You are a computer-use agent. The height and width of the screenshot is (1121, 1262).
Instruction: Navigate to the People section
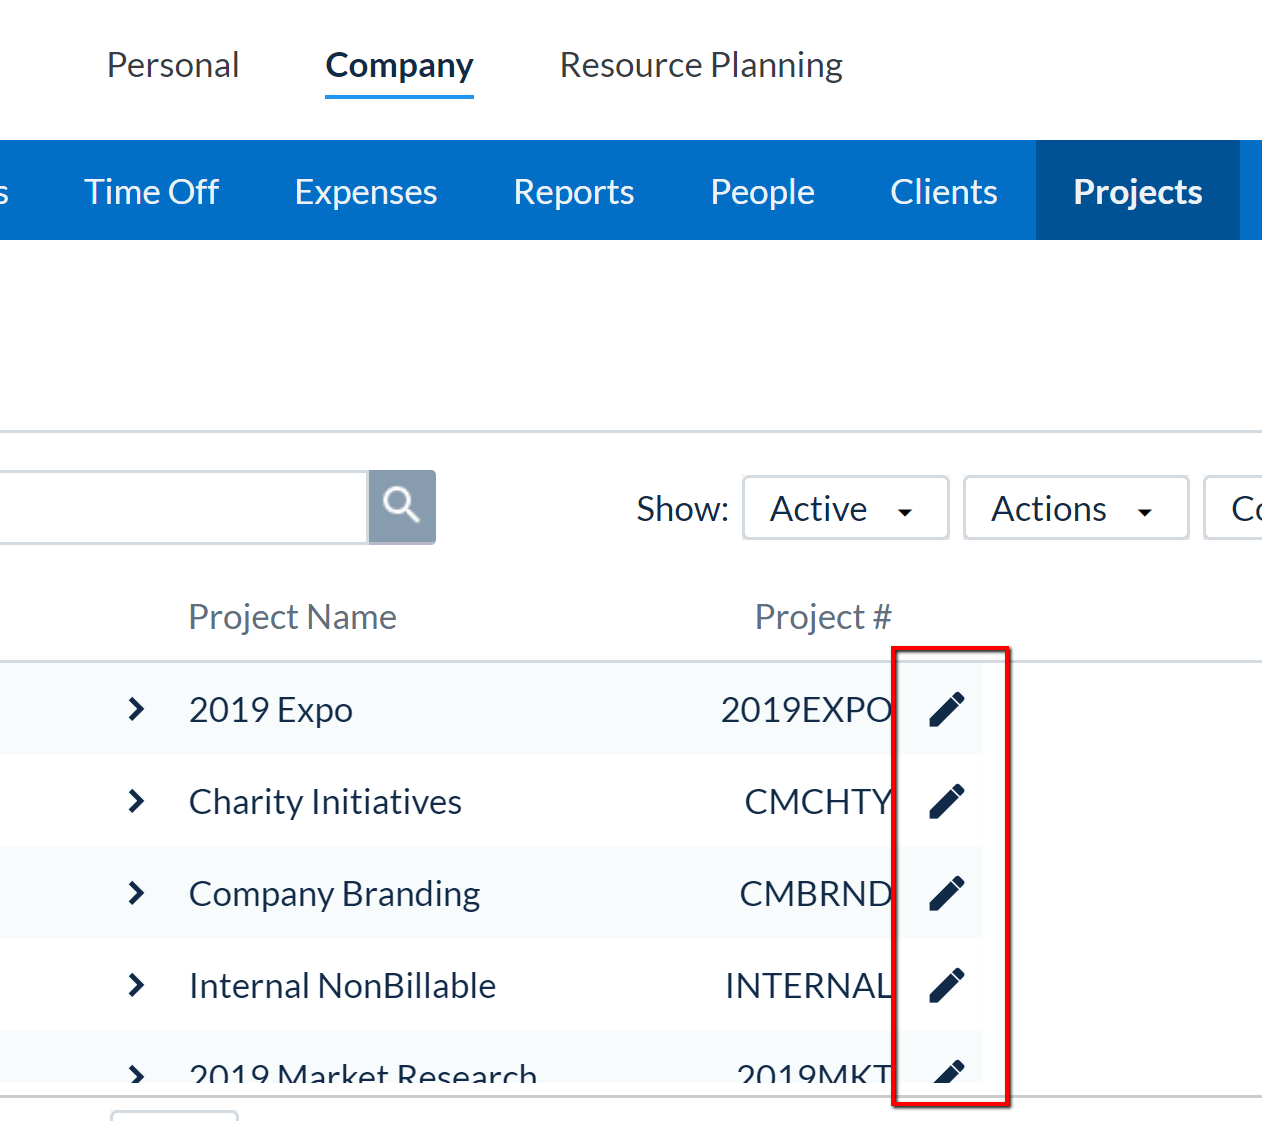(x=761, y=191)
